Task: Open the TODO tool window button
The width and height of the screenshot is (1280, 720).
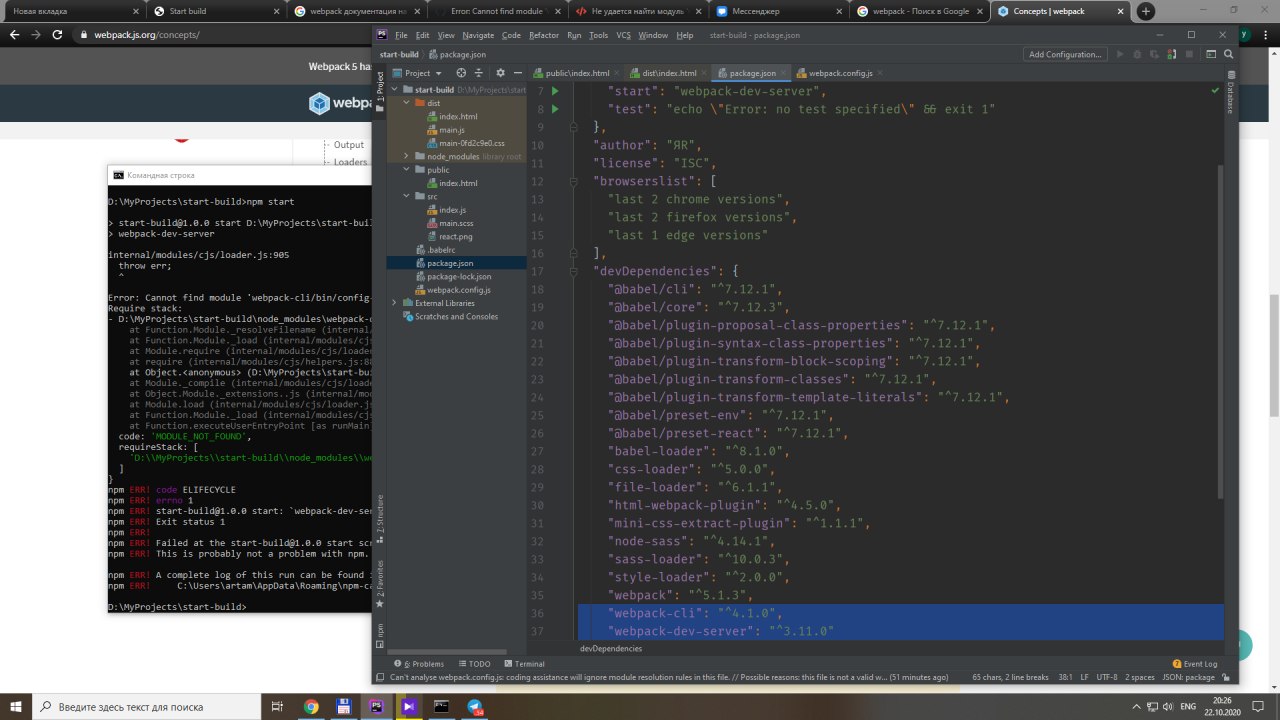Action: click(474, 664)
